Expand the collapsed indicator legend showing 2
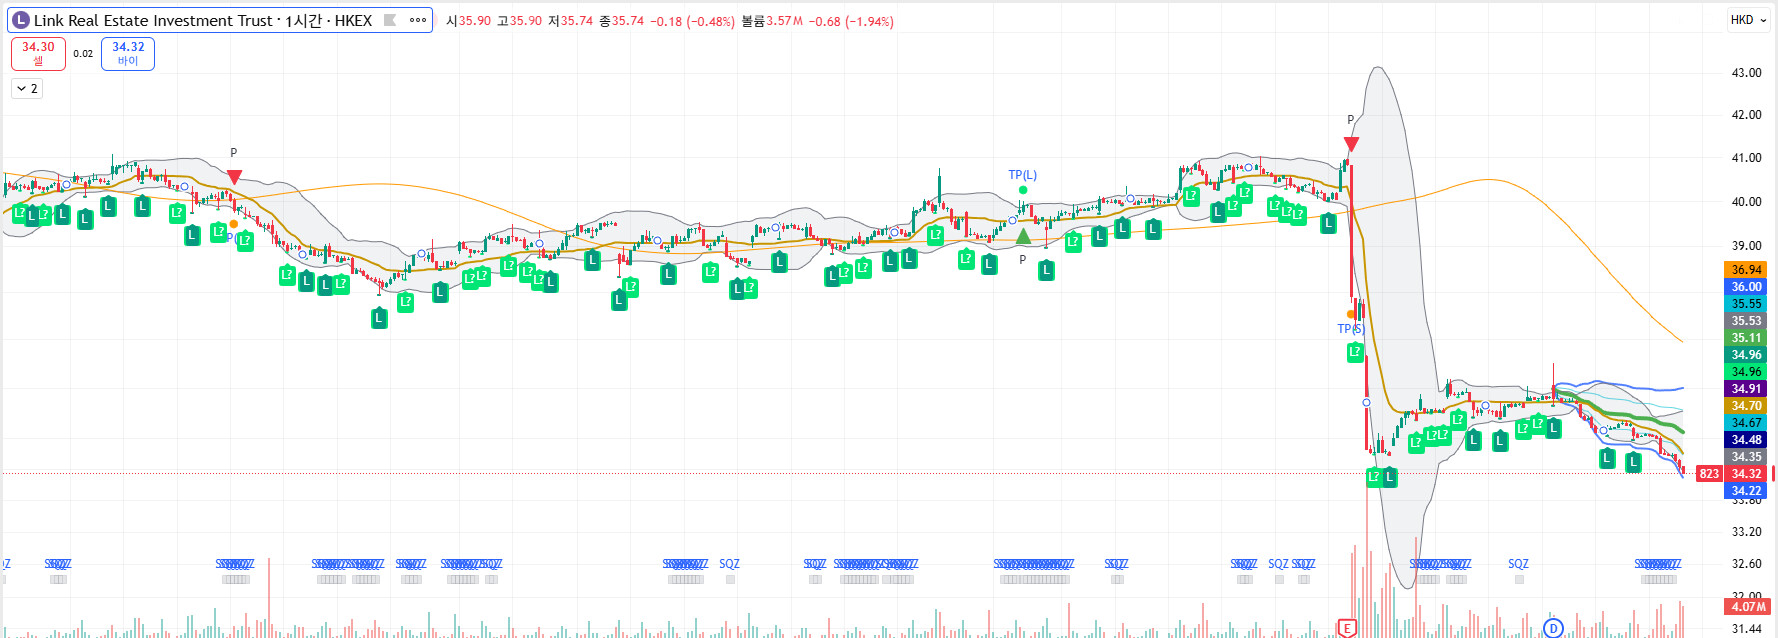Screen dimensions: 1778x638 [x=27, y=89]
